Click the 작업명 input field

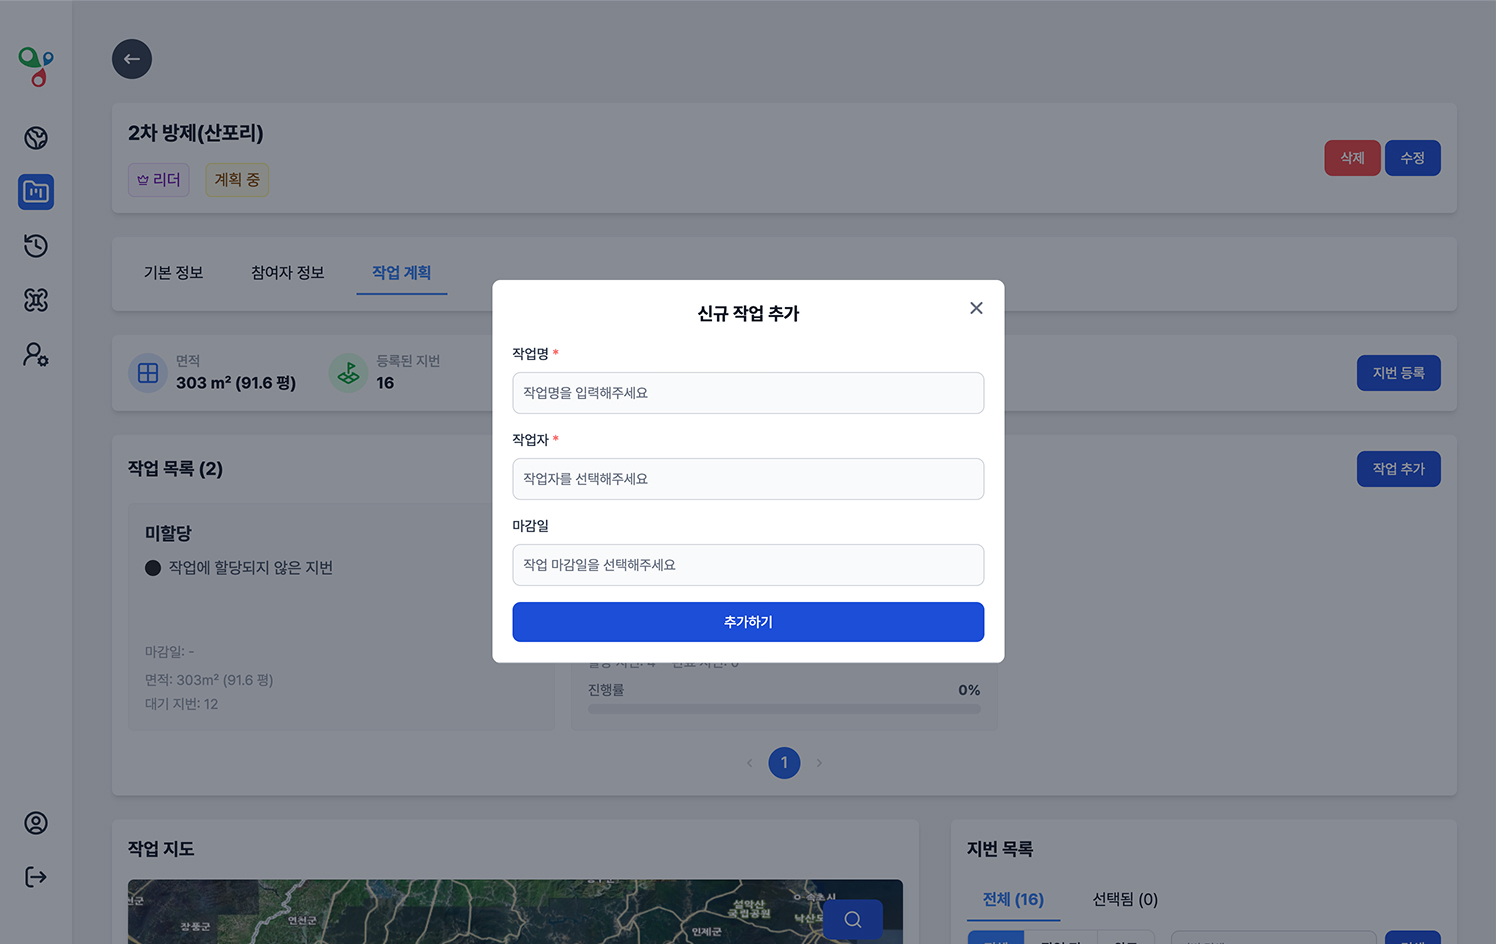(x=748, y=393)
